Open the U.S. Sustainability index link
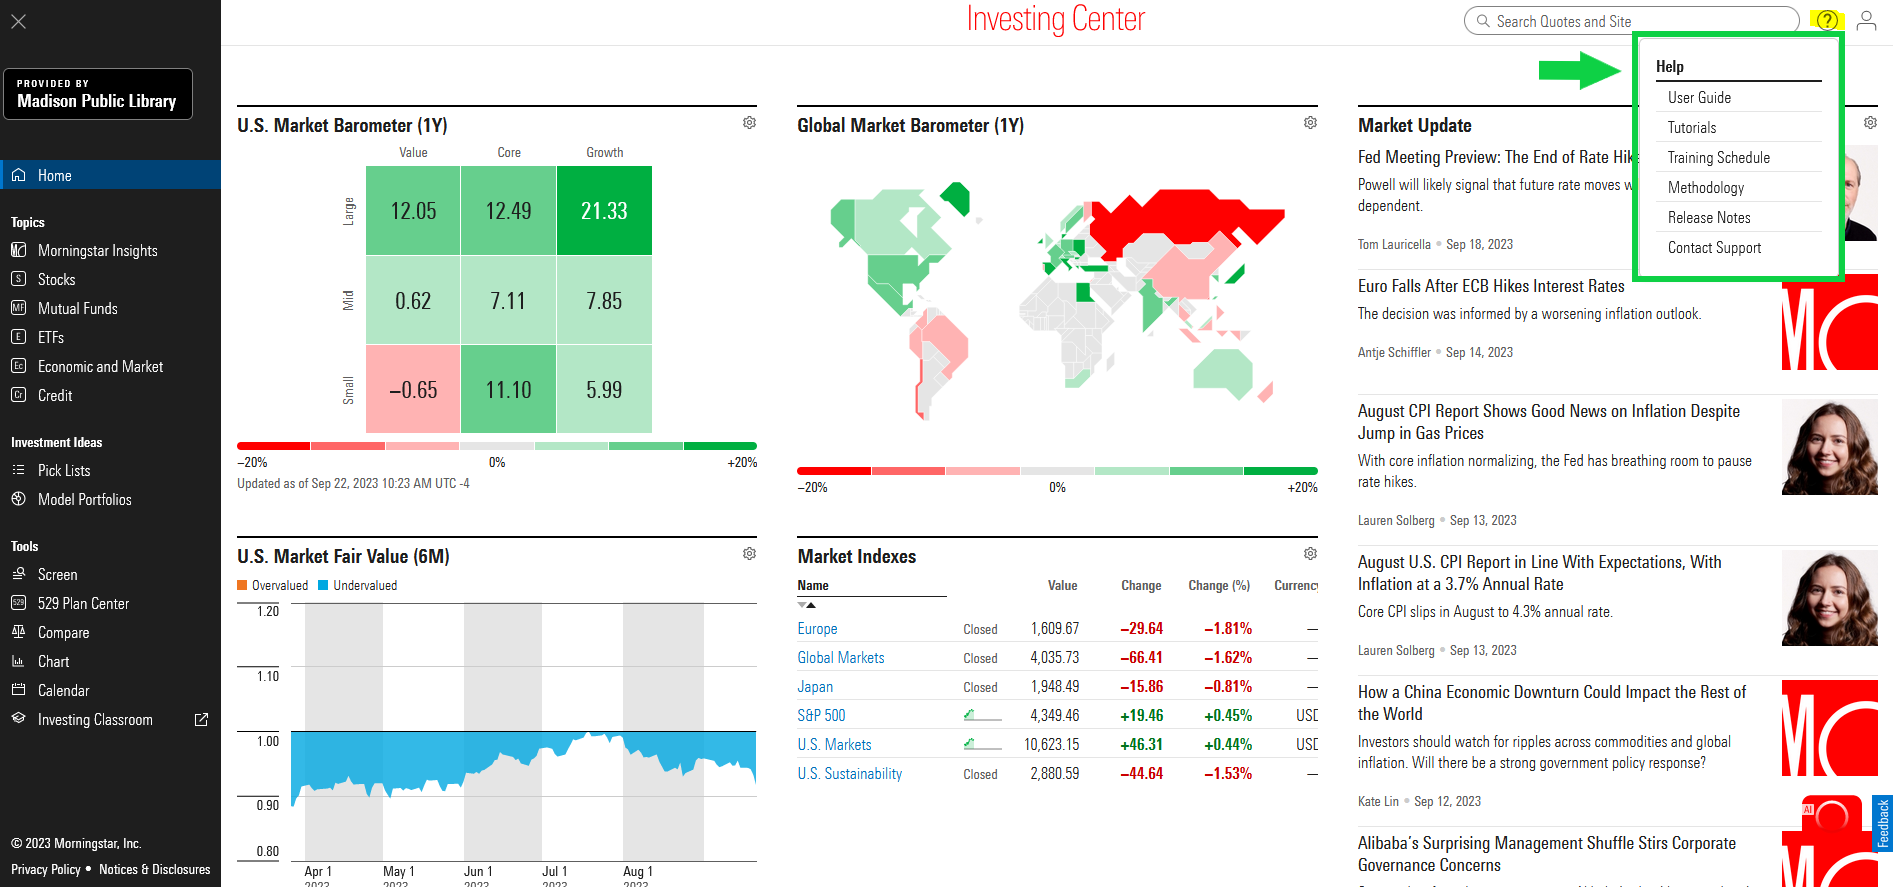 (850, 774)
